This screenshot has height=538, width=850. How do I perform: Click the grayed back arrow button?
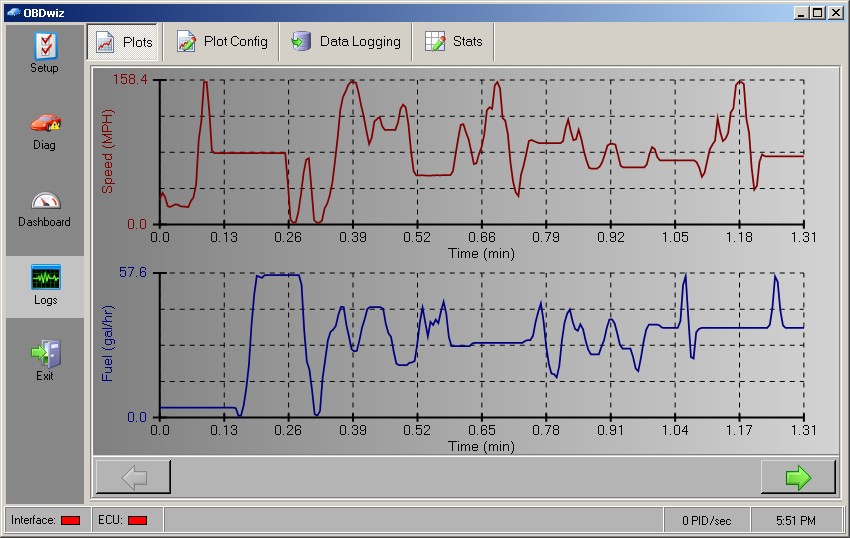(133, 477)
